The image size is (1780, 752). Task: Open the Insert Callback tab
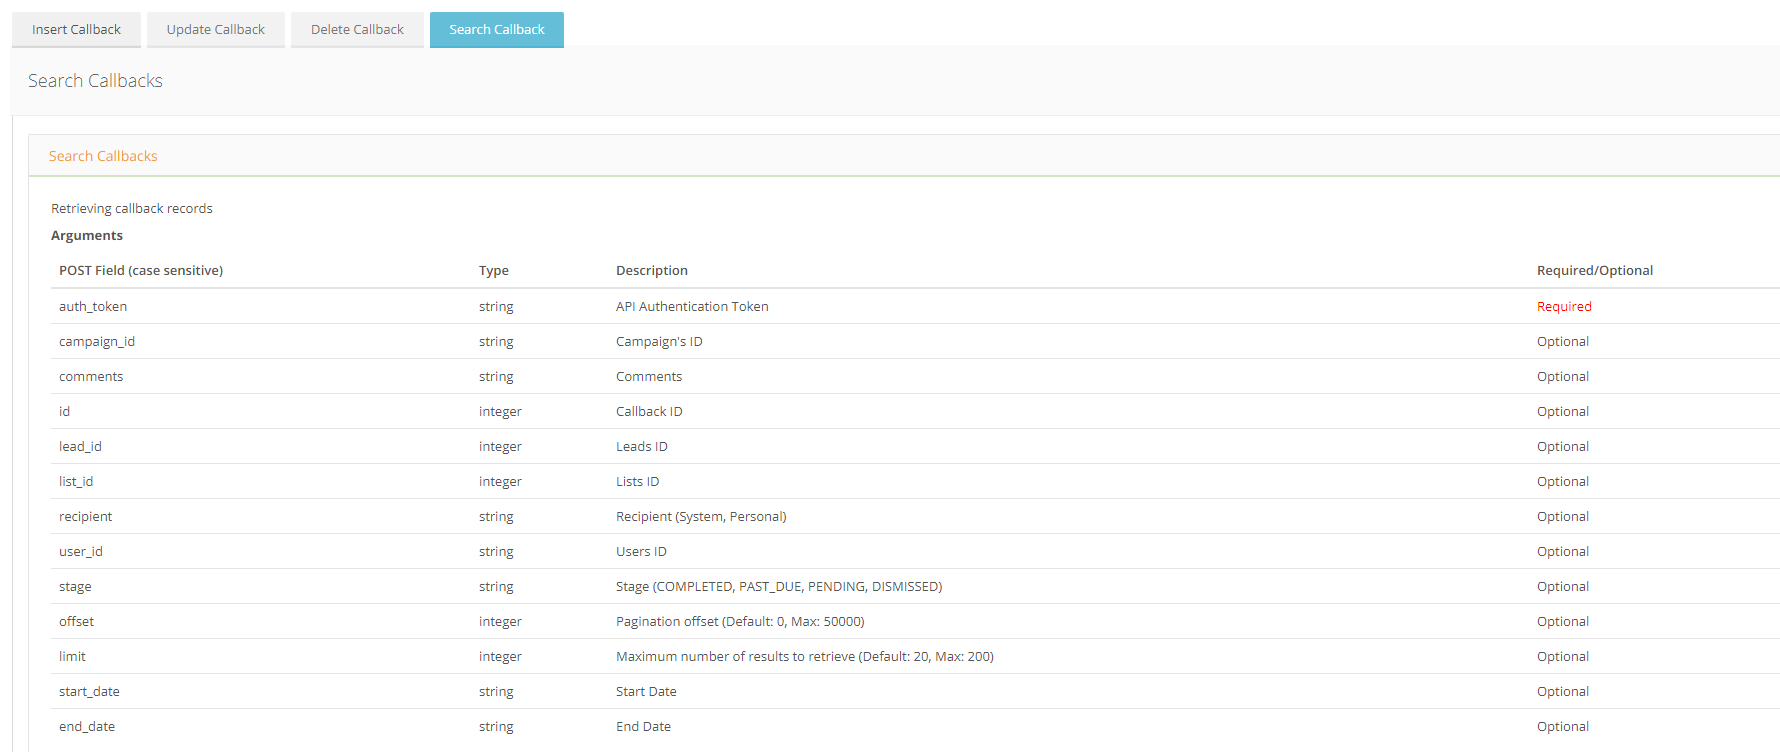[x=76, y=30]
